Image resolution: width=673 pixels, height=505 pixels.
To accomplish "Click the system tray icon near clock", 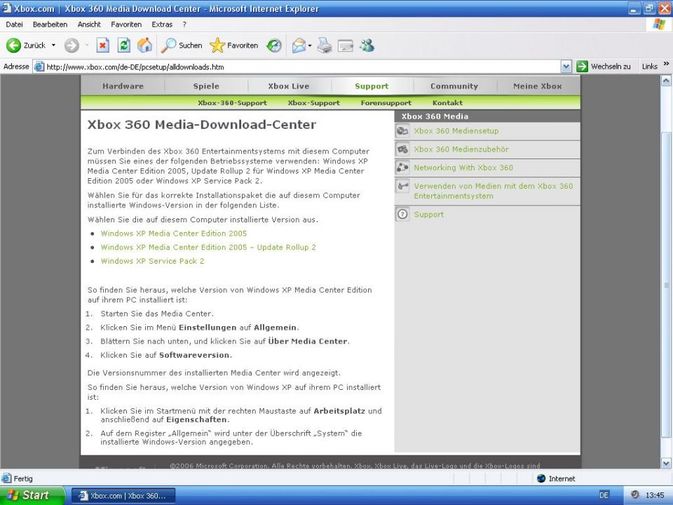I will (635, 495).
